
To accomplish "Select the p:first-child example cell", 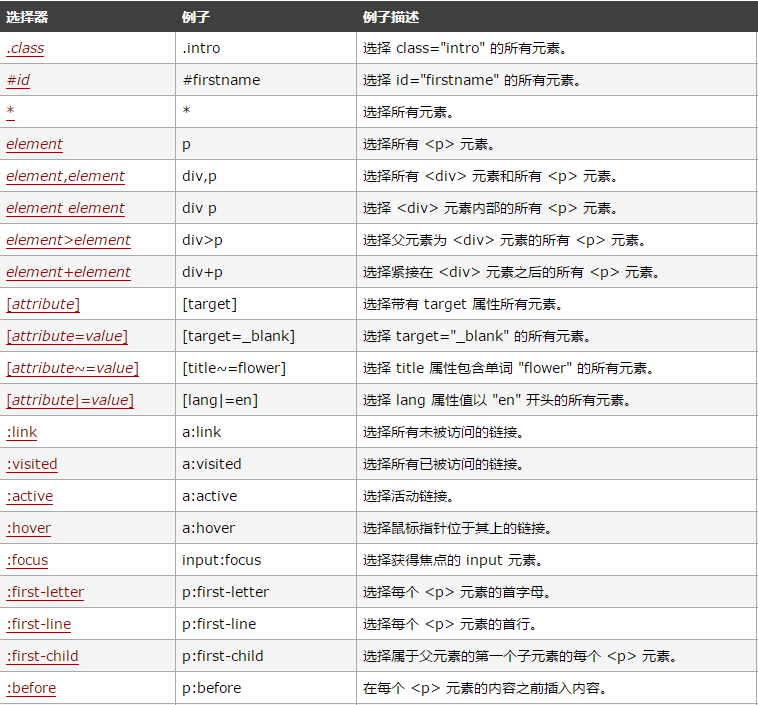I will 266,656.
